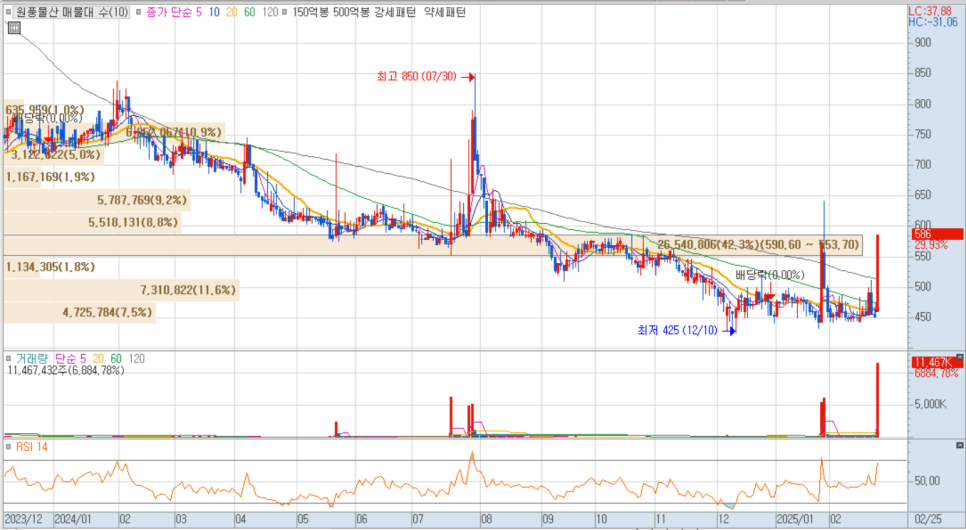
Task: Click the 2025/01 date axis label
Action: click(x=797, y=520)
